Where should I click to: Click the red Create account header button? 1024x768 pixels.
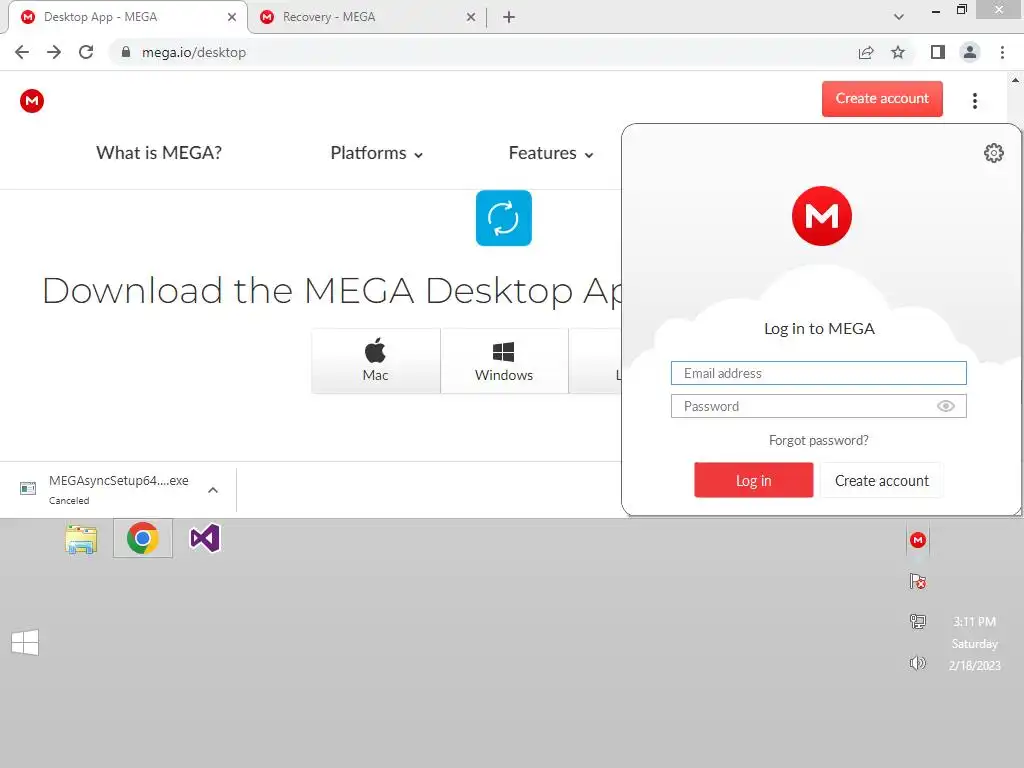[x=882, y=99]
